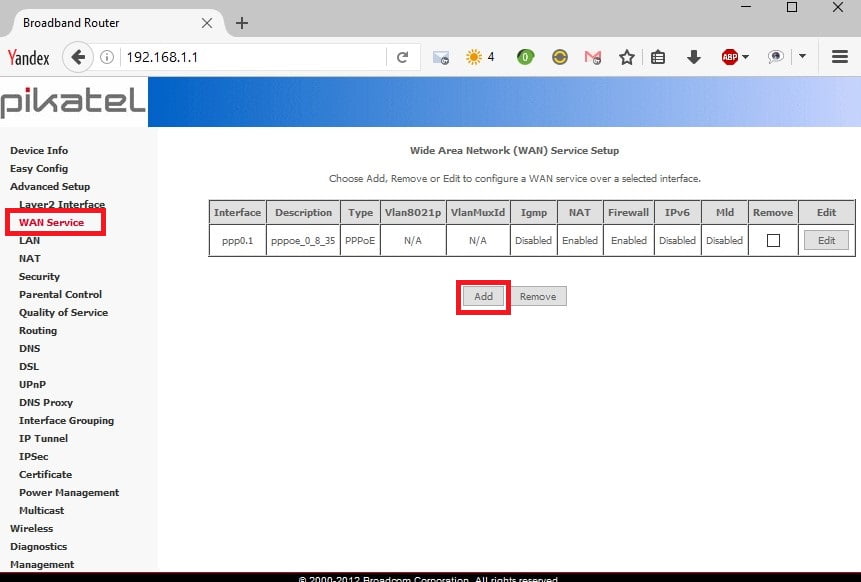This screenshot has width=861, height=582.
Task: Click the Adblock Plus ABP icon
Action: click(730, 57)
